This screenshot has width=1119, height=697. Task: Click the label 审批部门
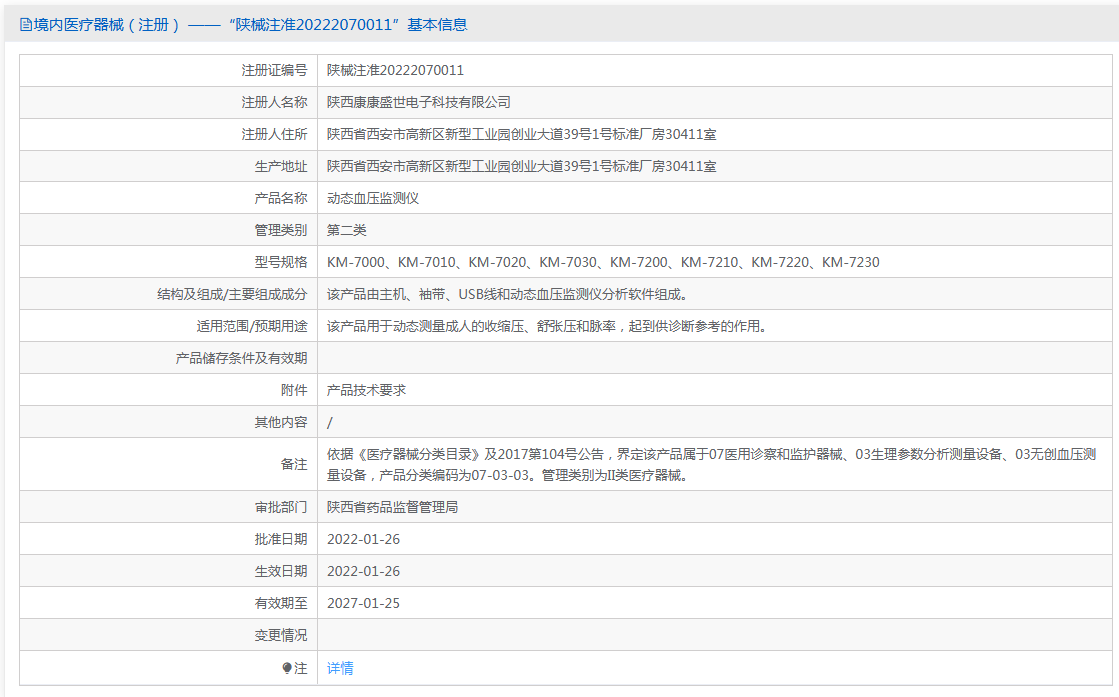coord(280,507)
